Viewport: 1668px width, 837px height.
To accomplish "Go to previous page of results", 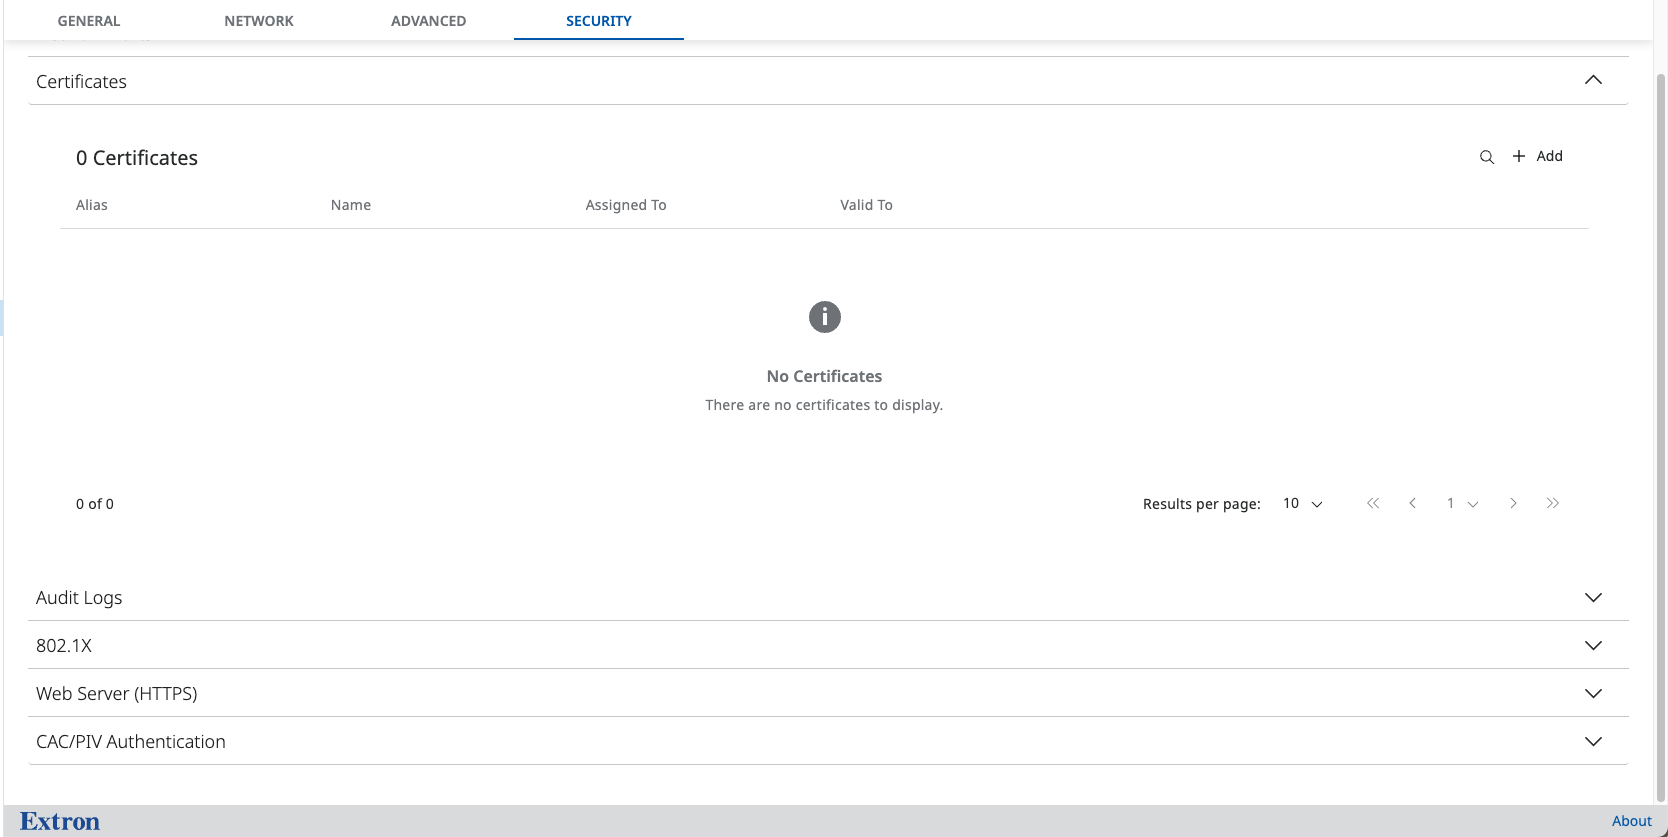I will coord(1412,504).
